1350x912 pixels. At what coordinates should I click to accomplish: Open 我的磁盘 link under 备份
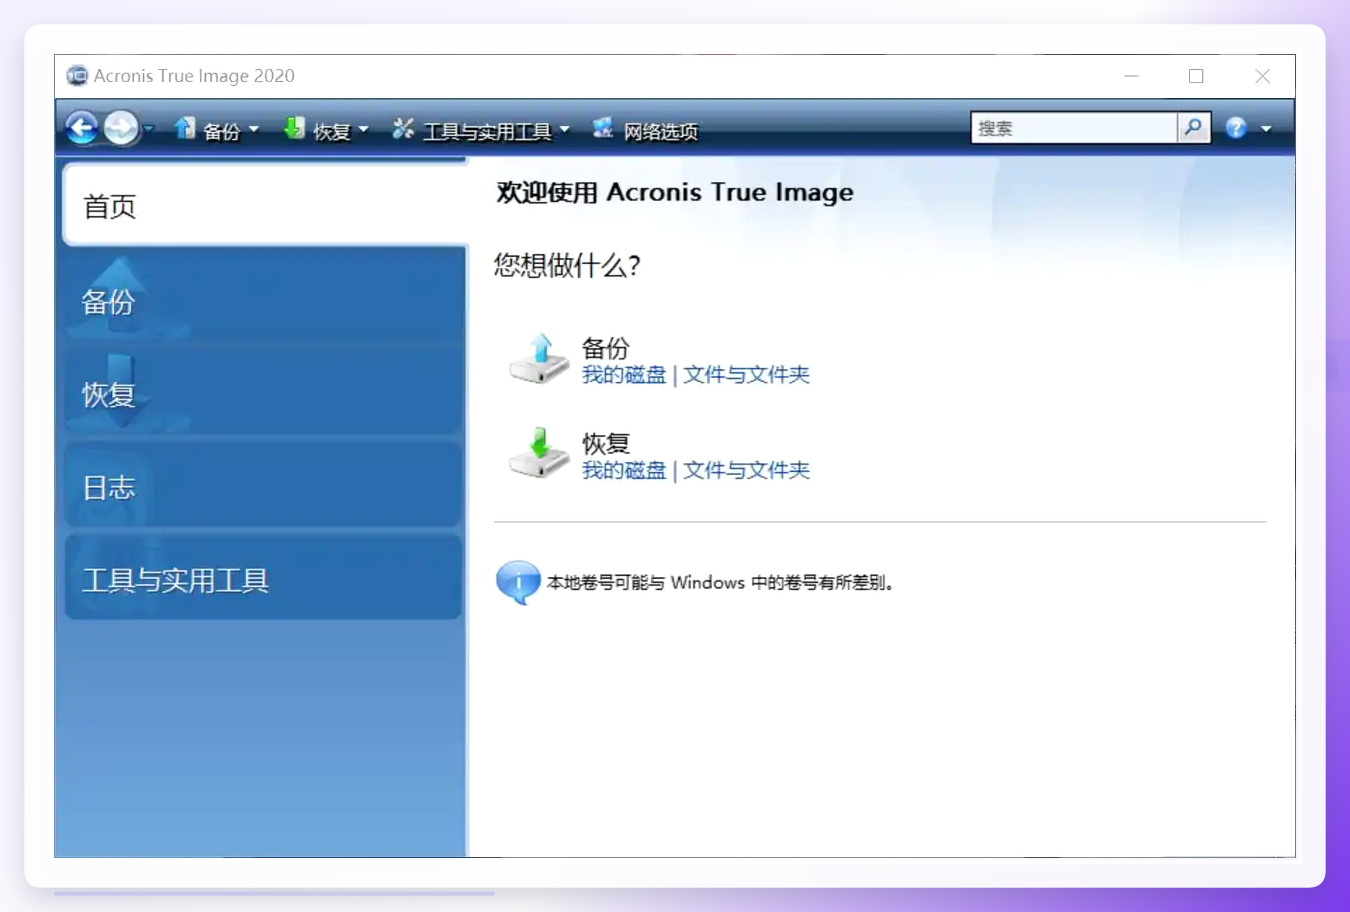click(624, 375)
